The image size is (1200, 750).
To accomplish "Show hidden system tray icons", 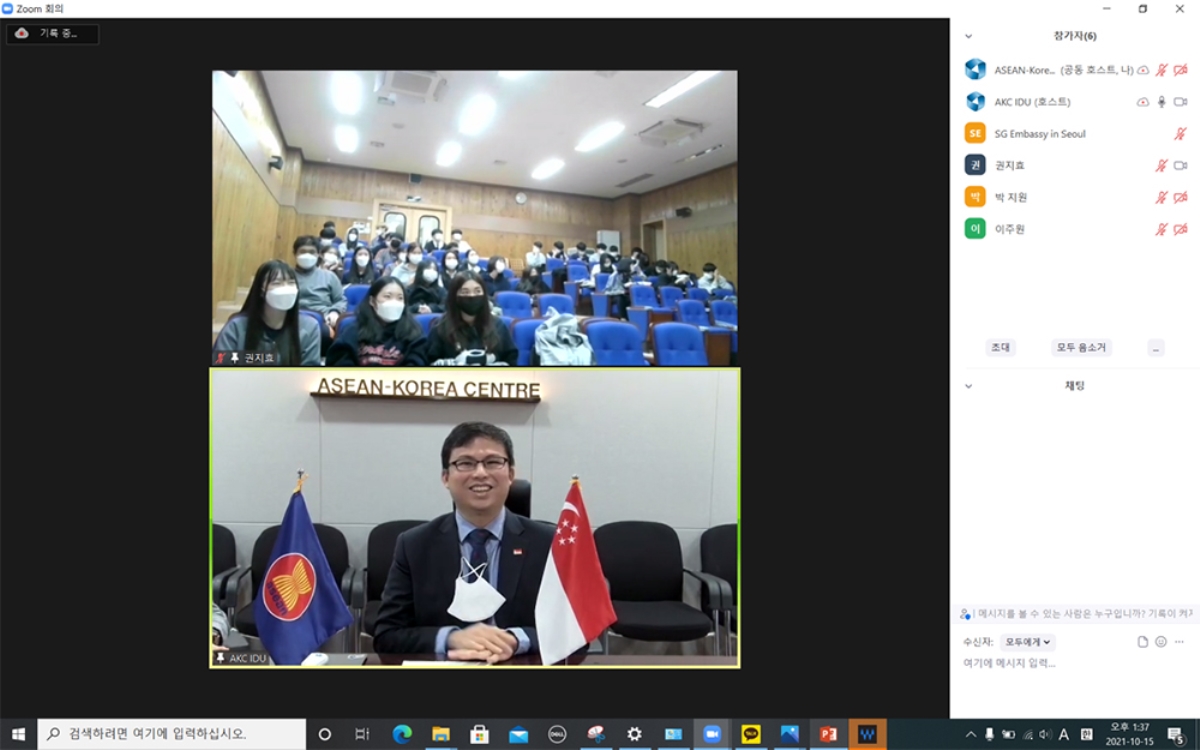I will [970, 735].
